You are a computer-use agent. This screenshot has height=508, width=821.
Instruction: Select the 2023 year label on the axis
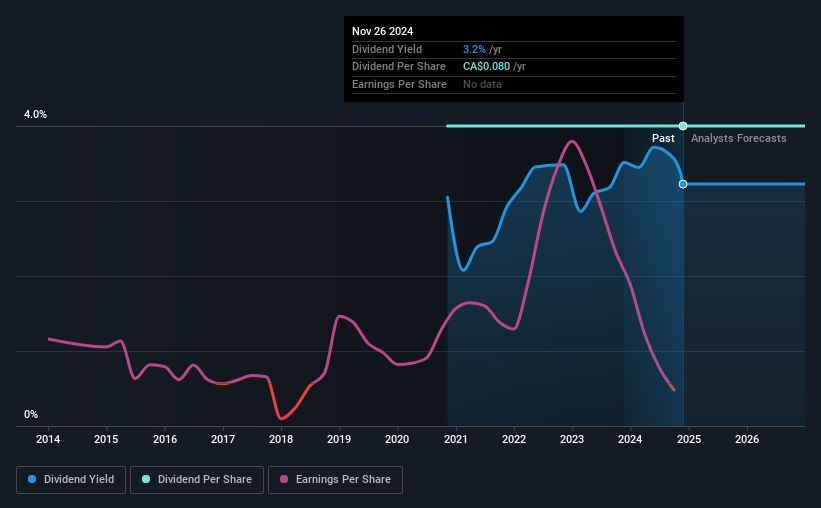pos(572,439)
